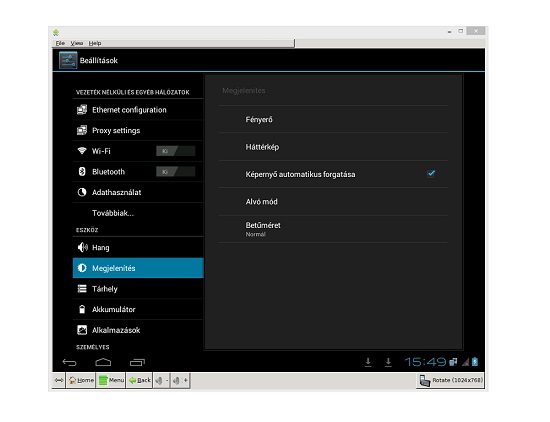Click the Android emulator window logo

(56, 33)
